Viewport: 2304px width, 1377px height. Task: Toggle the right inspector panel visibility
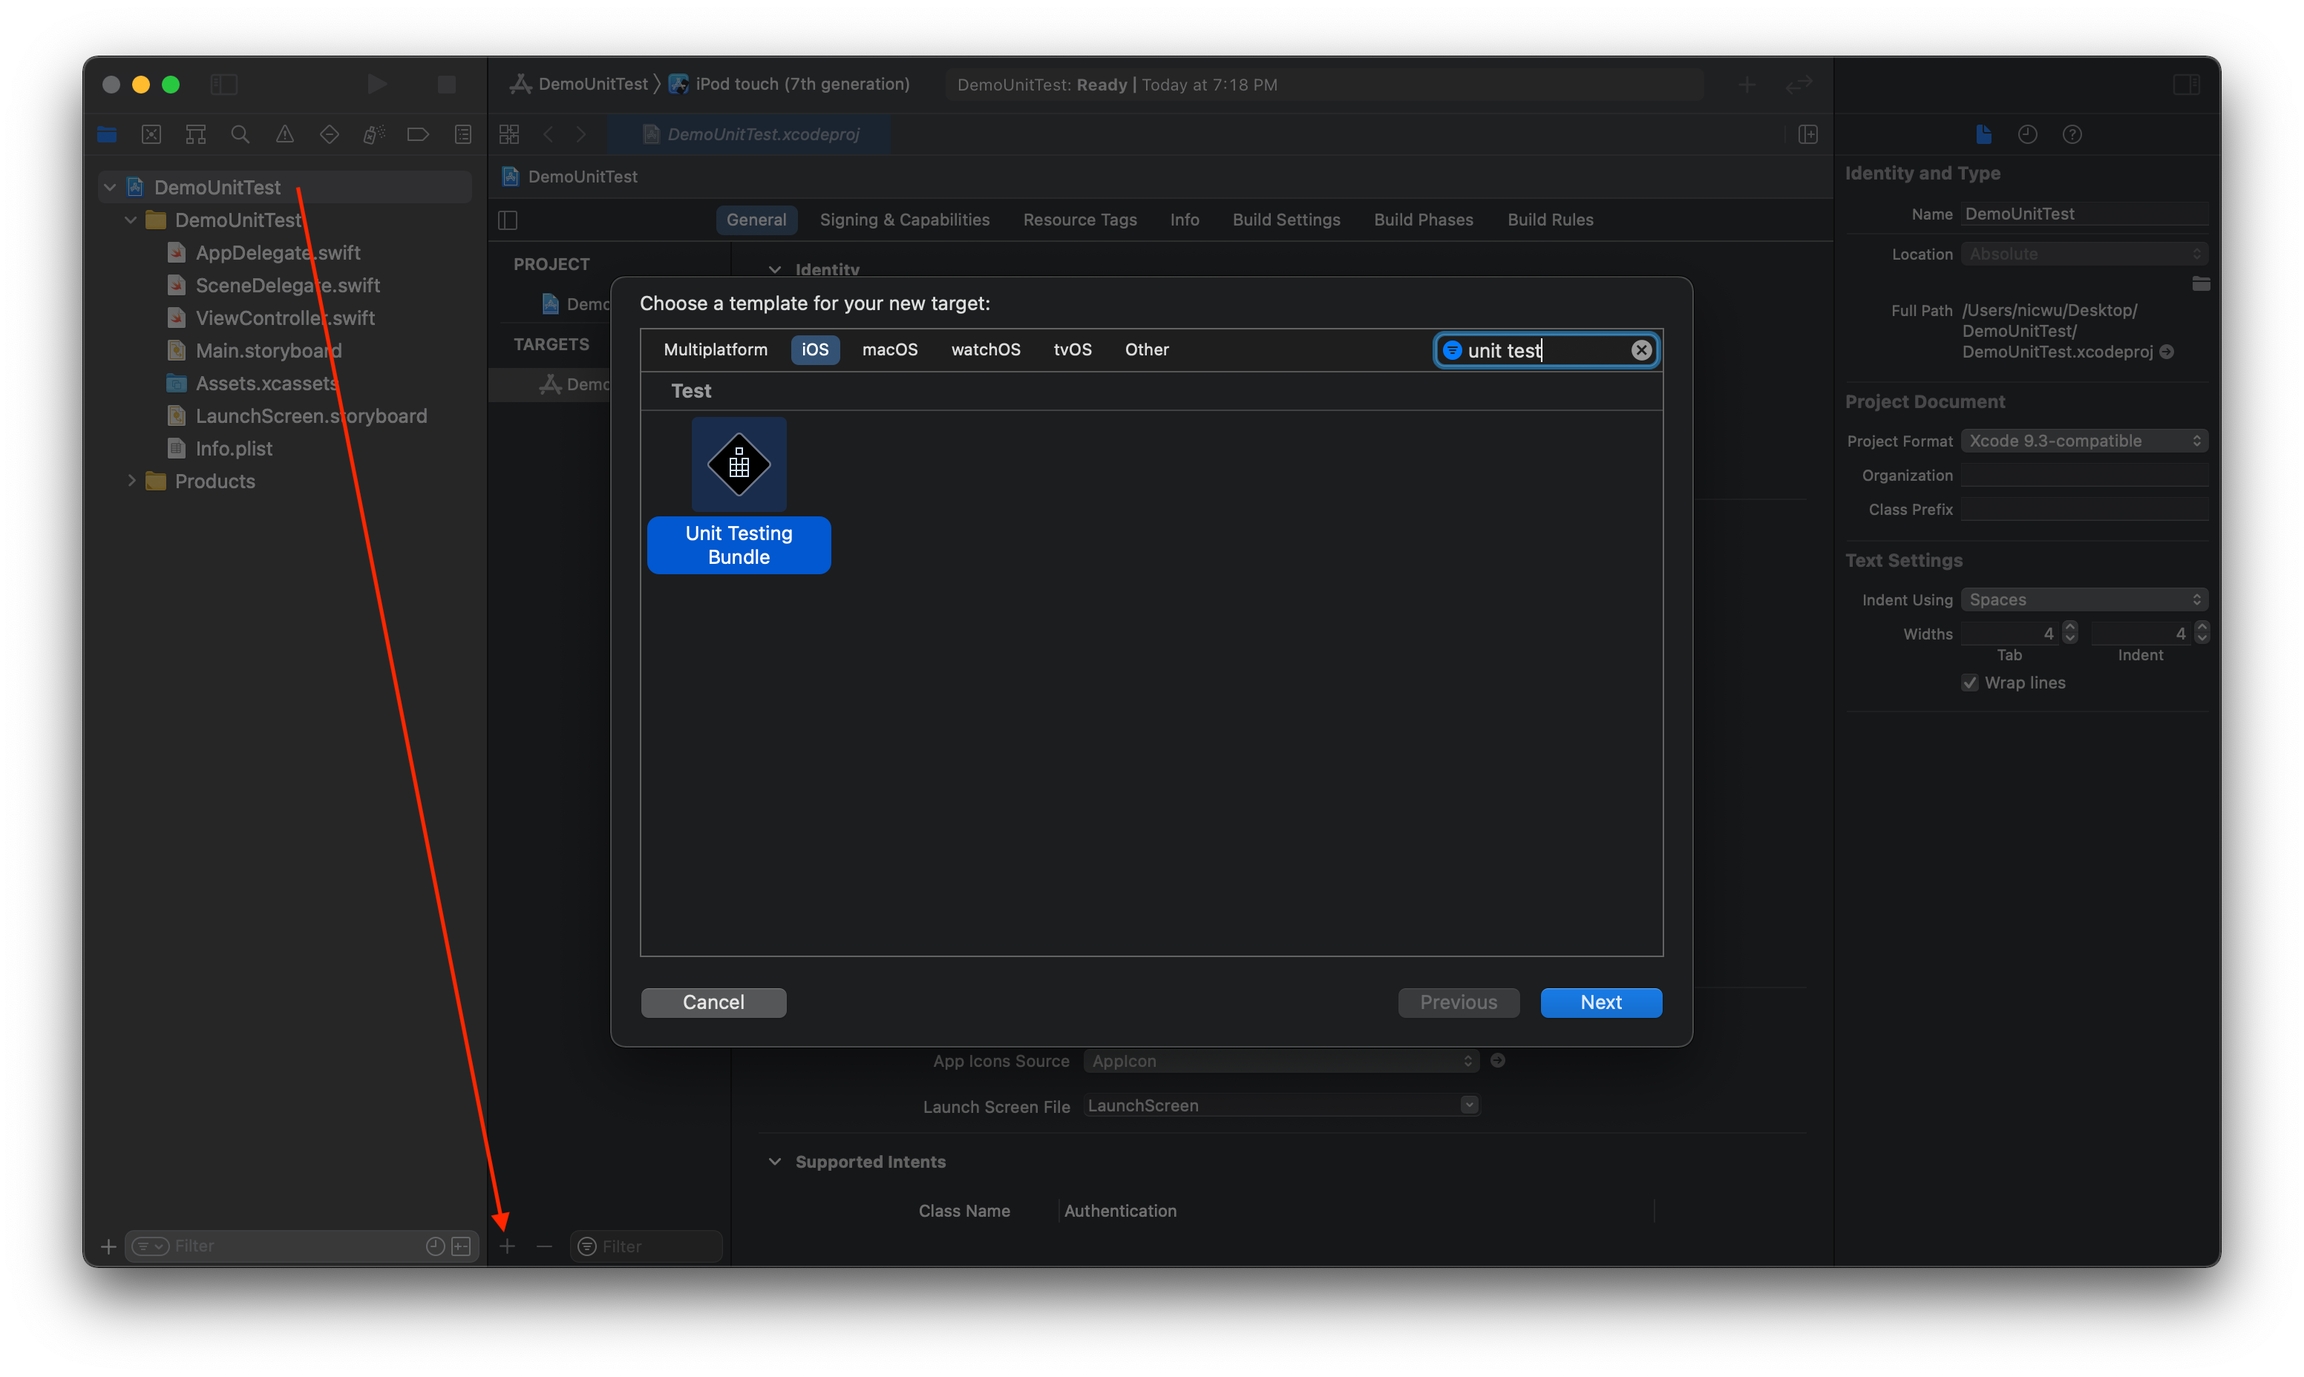pyautogui.click(x=2186, y=84)
